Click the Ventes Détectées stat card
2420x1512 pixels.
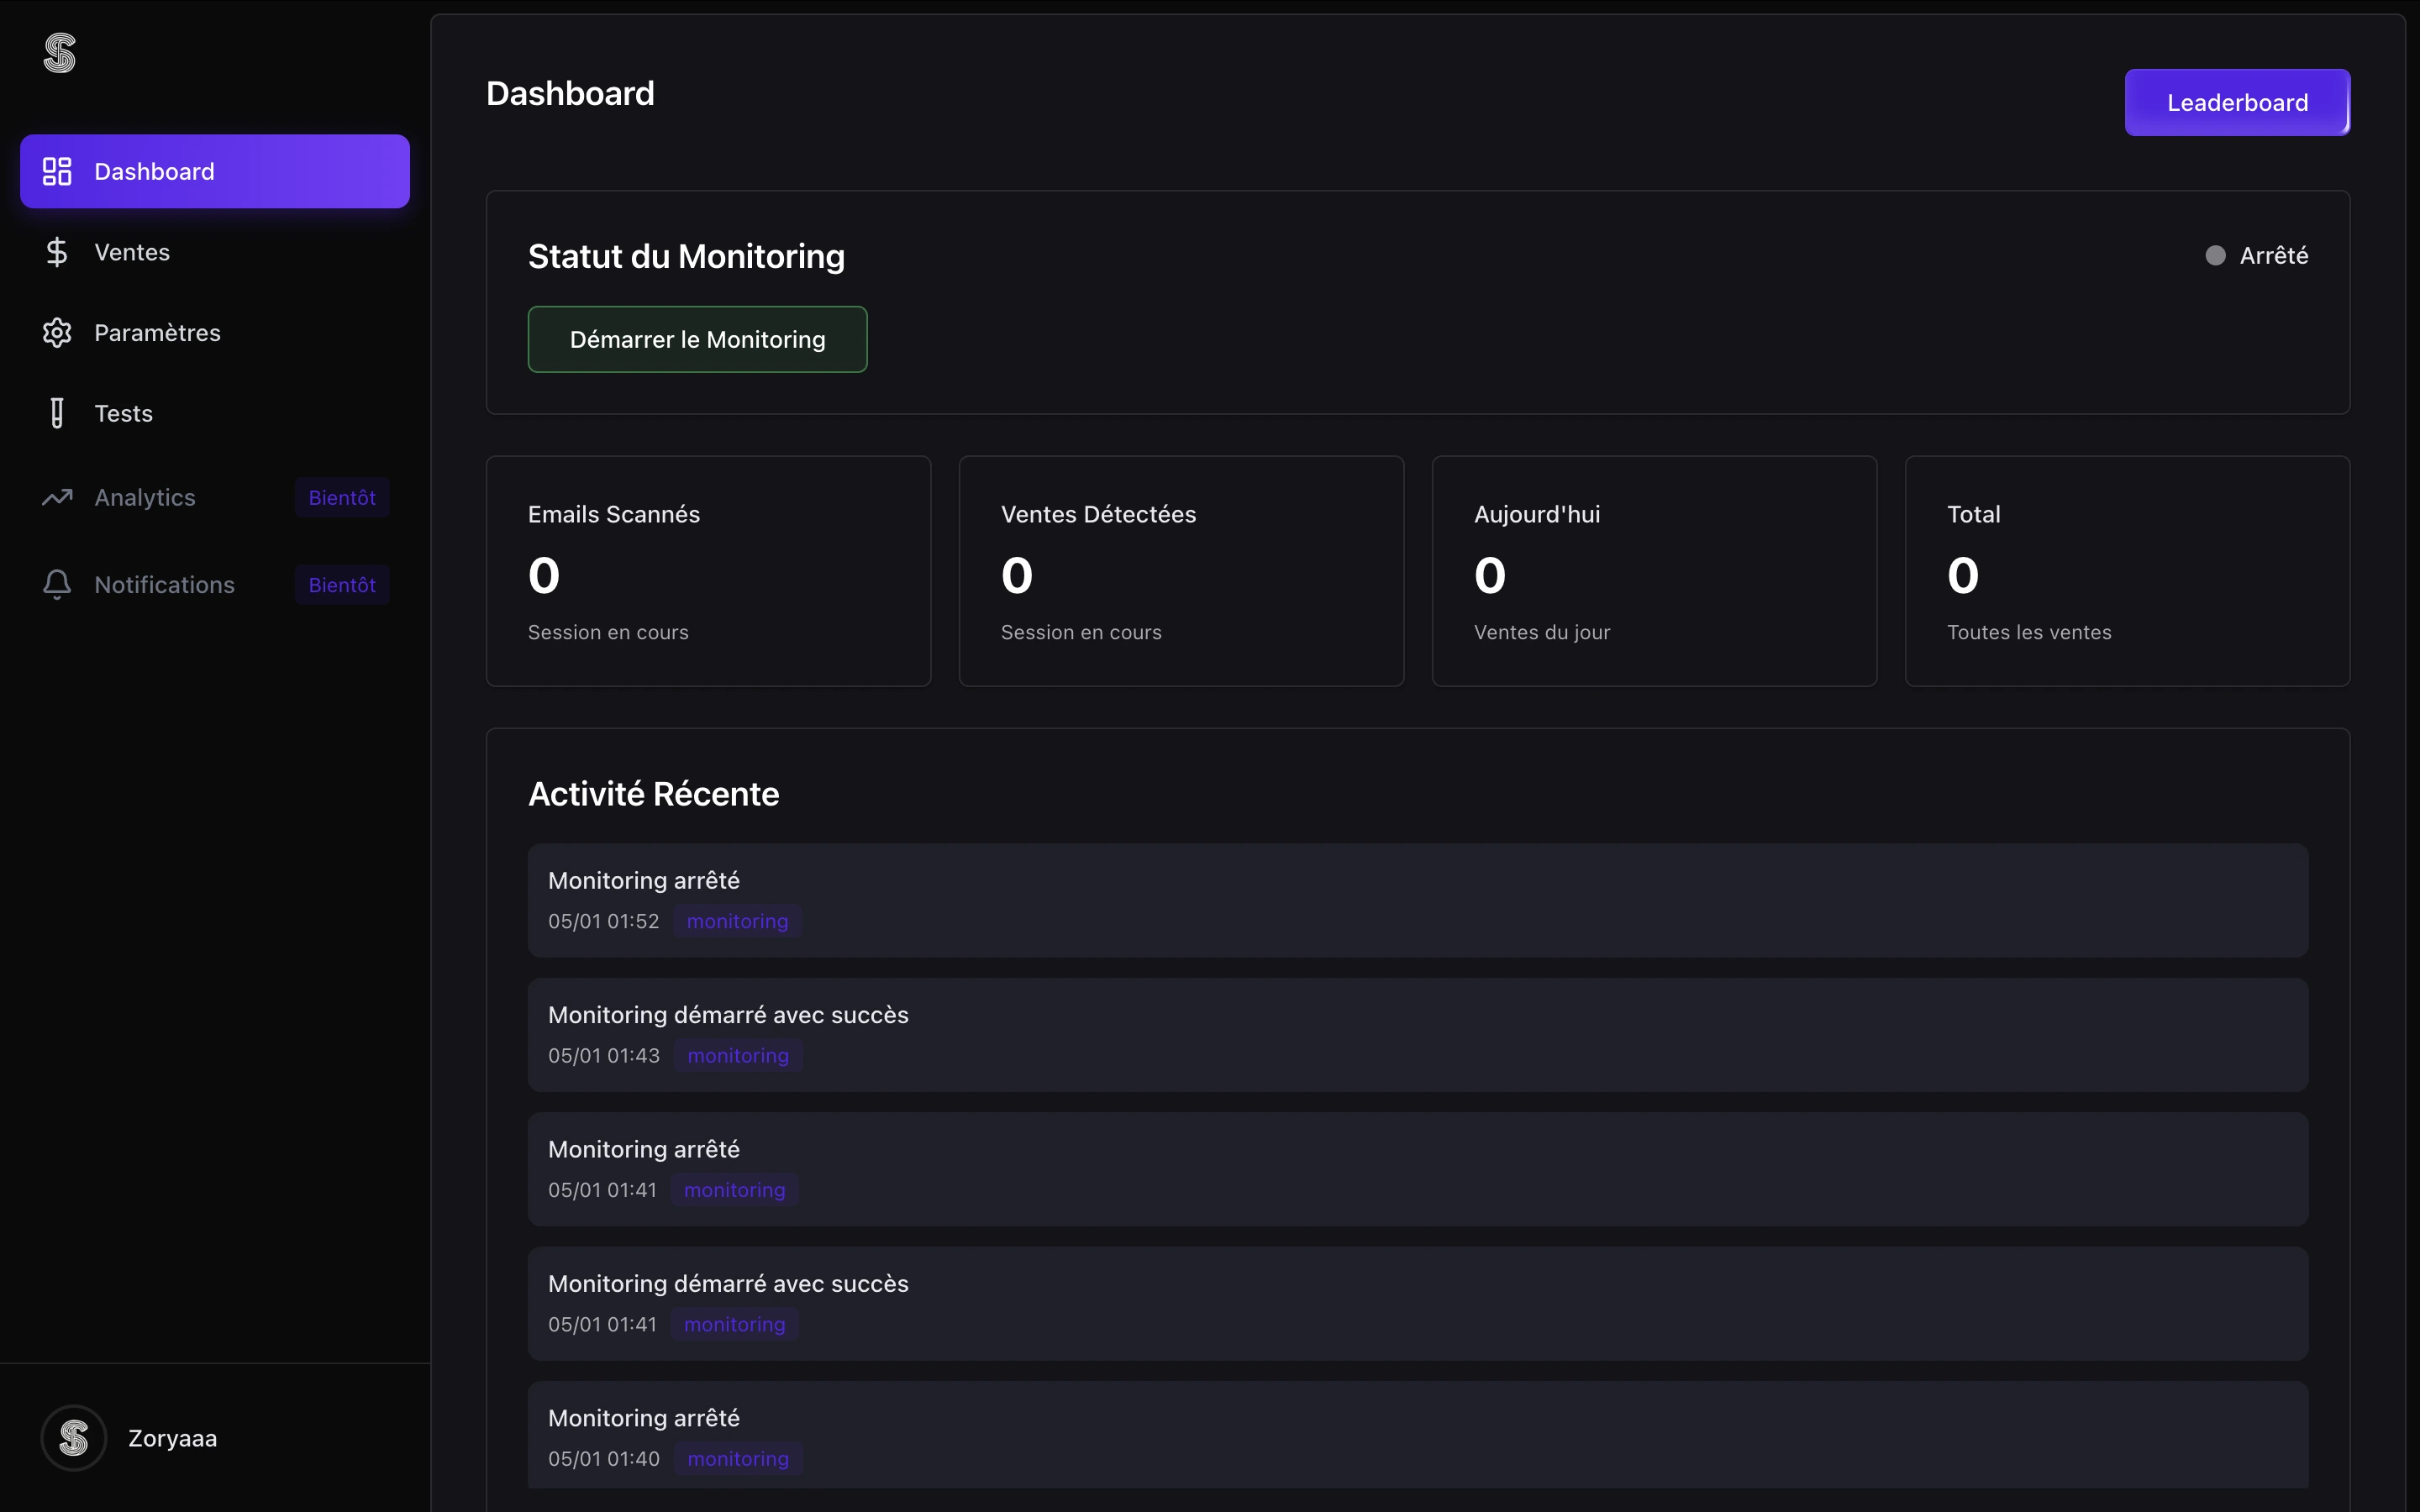point(1181,571)
